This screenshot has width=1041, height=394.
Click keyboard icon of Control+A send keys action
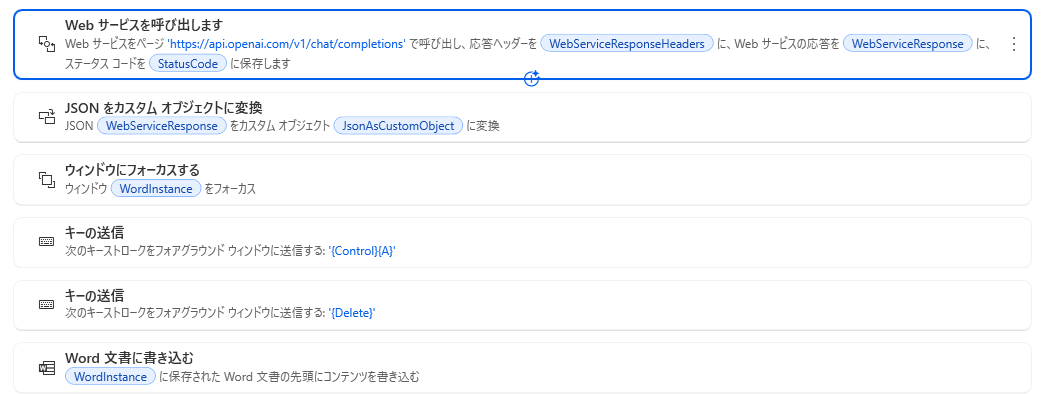click(46, 242)
